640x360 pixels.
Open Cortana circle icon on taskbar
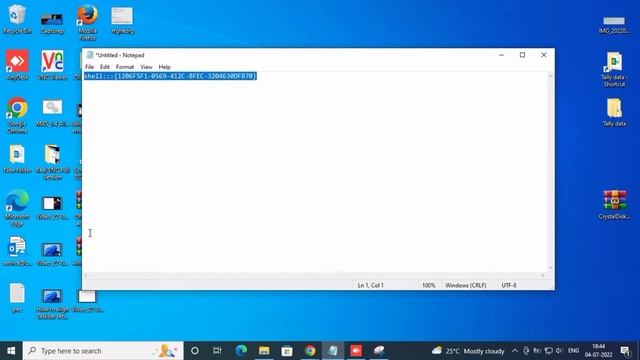(x=195, y=351)
